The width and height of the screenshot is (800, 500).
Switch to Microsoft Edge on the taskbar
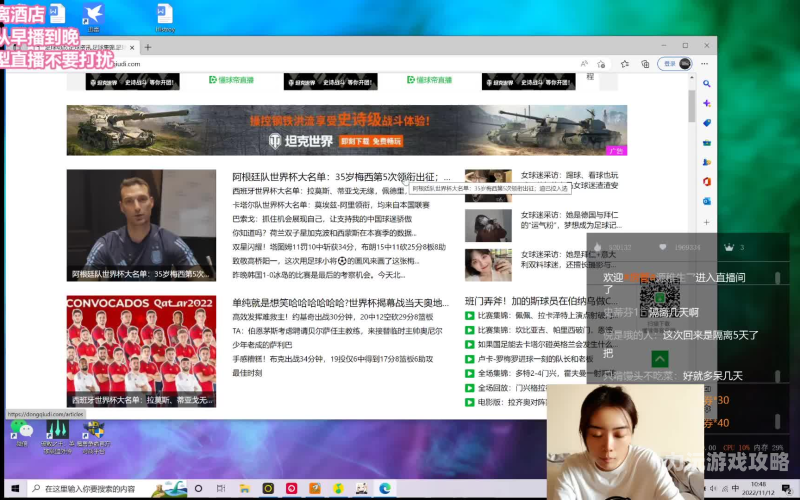pos(385,489)
